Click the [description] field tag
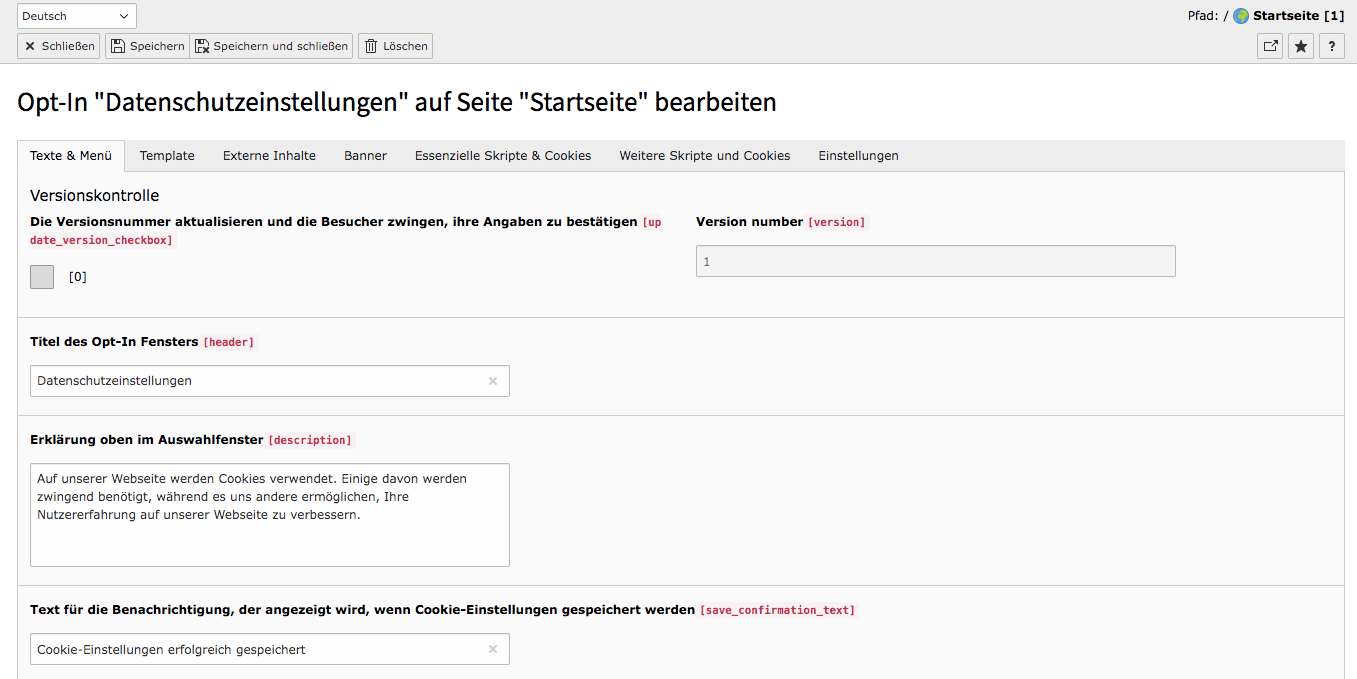Image resolution: width=1357 pixels, height=679 pixels. pos(310,440)
